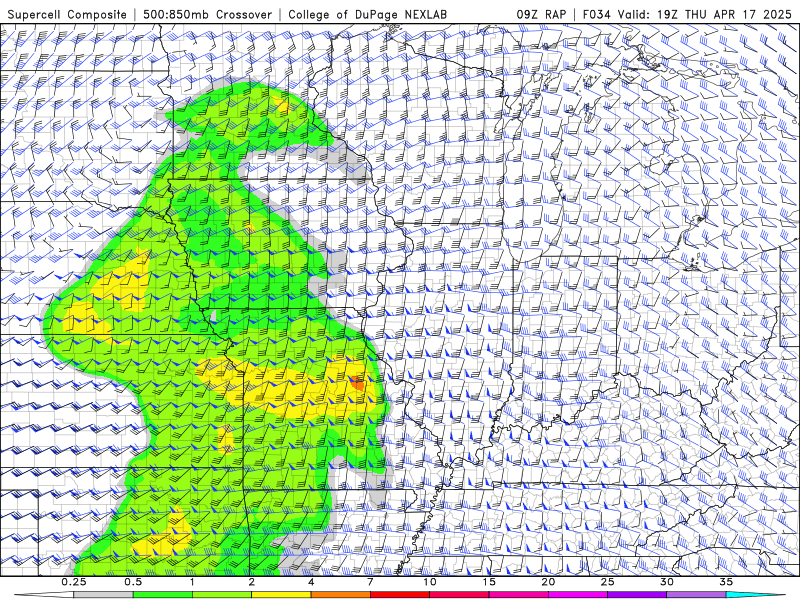Screen dimensions: 800x600
Task: Click the orange maximum spot on the map
Action: tap(358, 383)
